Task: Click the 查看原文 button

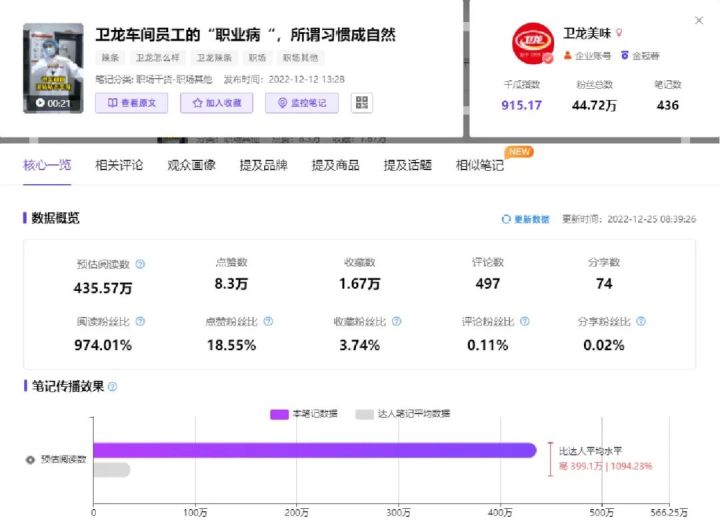Action: (131, 103)
